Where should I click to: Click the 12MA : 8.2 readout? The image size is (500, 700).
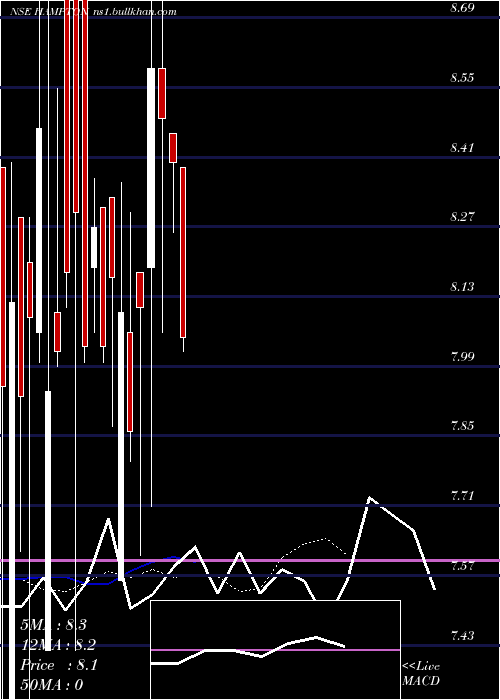(58, 645)
